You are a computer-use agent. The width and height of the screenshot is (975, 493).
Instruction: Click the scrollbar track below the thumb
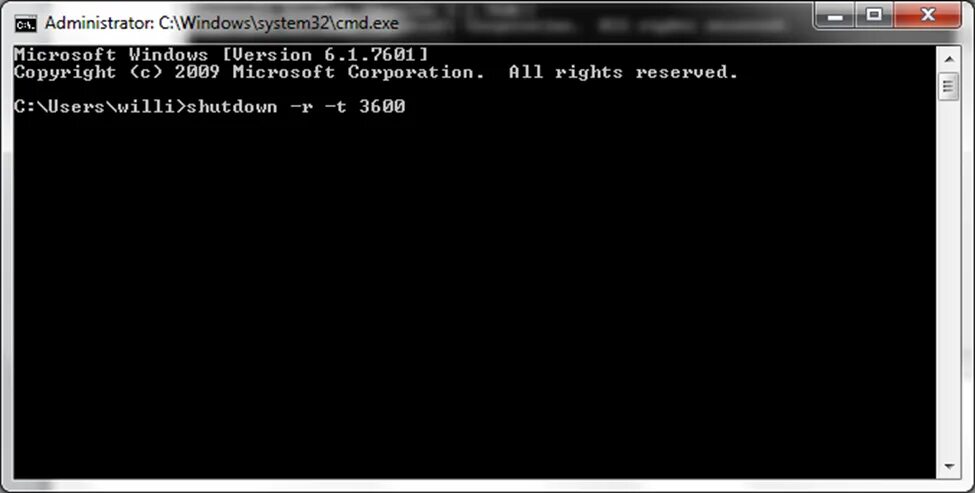pos(949,278)
